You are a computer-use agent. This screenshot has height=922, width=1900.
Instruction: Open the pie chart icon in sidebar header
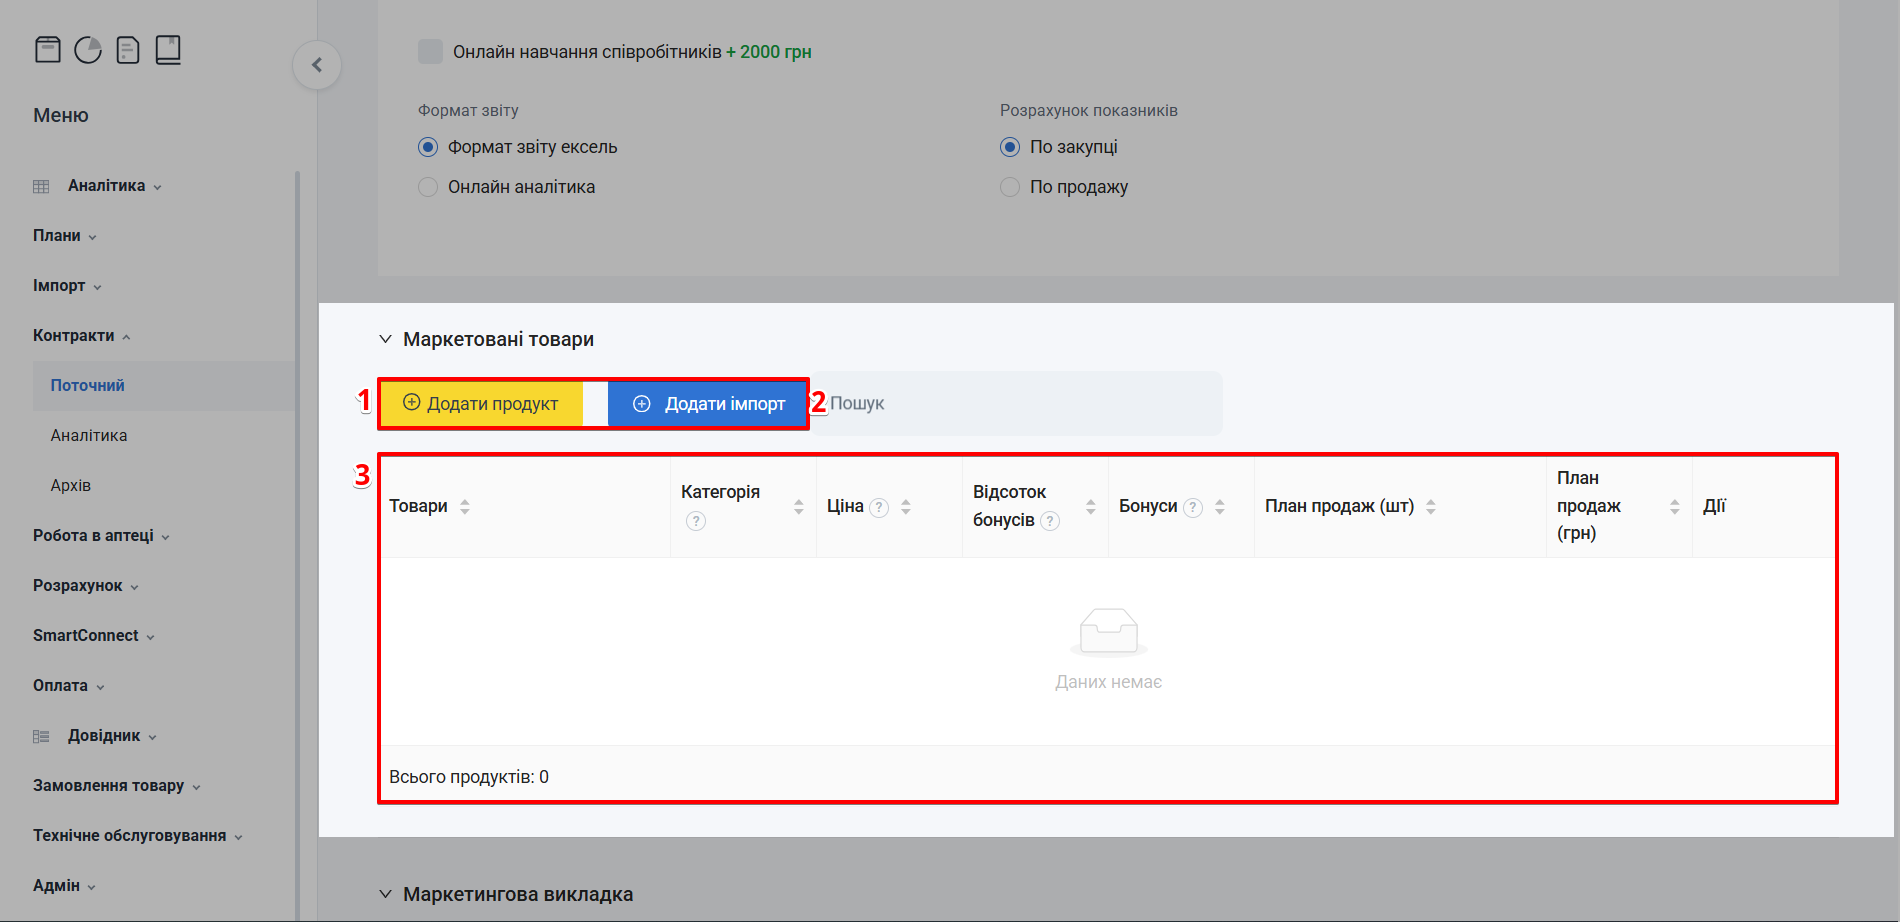click(88, 50)
